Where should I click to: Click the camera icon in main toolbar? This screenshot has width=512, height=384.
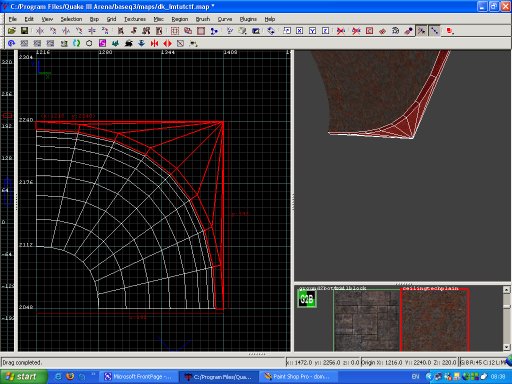[x=256, y=31]
